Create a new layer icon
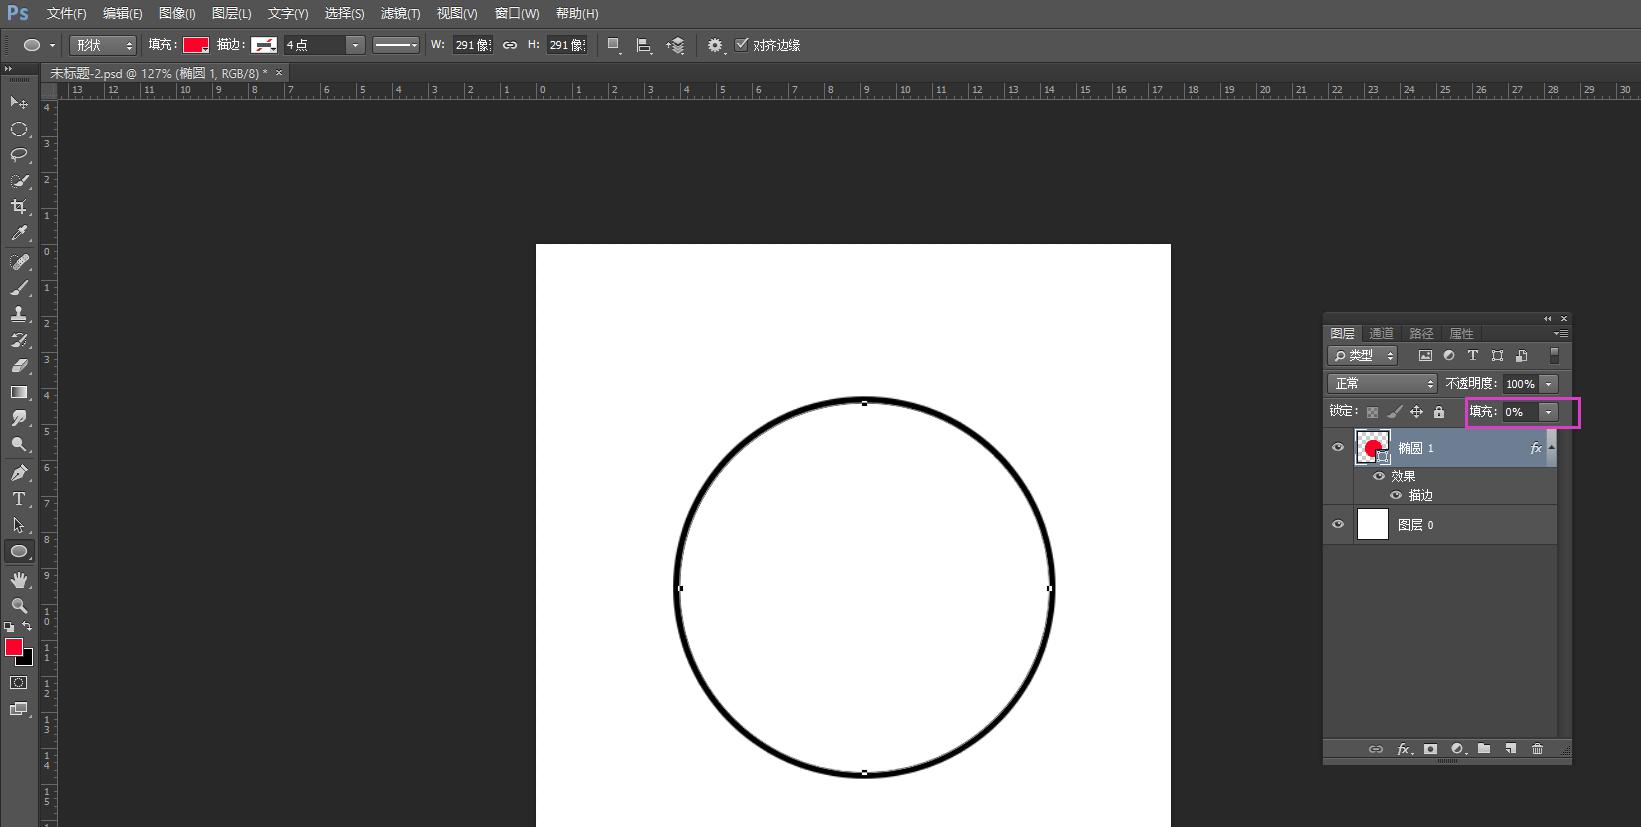 click(x=1511, y=749)
